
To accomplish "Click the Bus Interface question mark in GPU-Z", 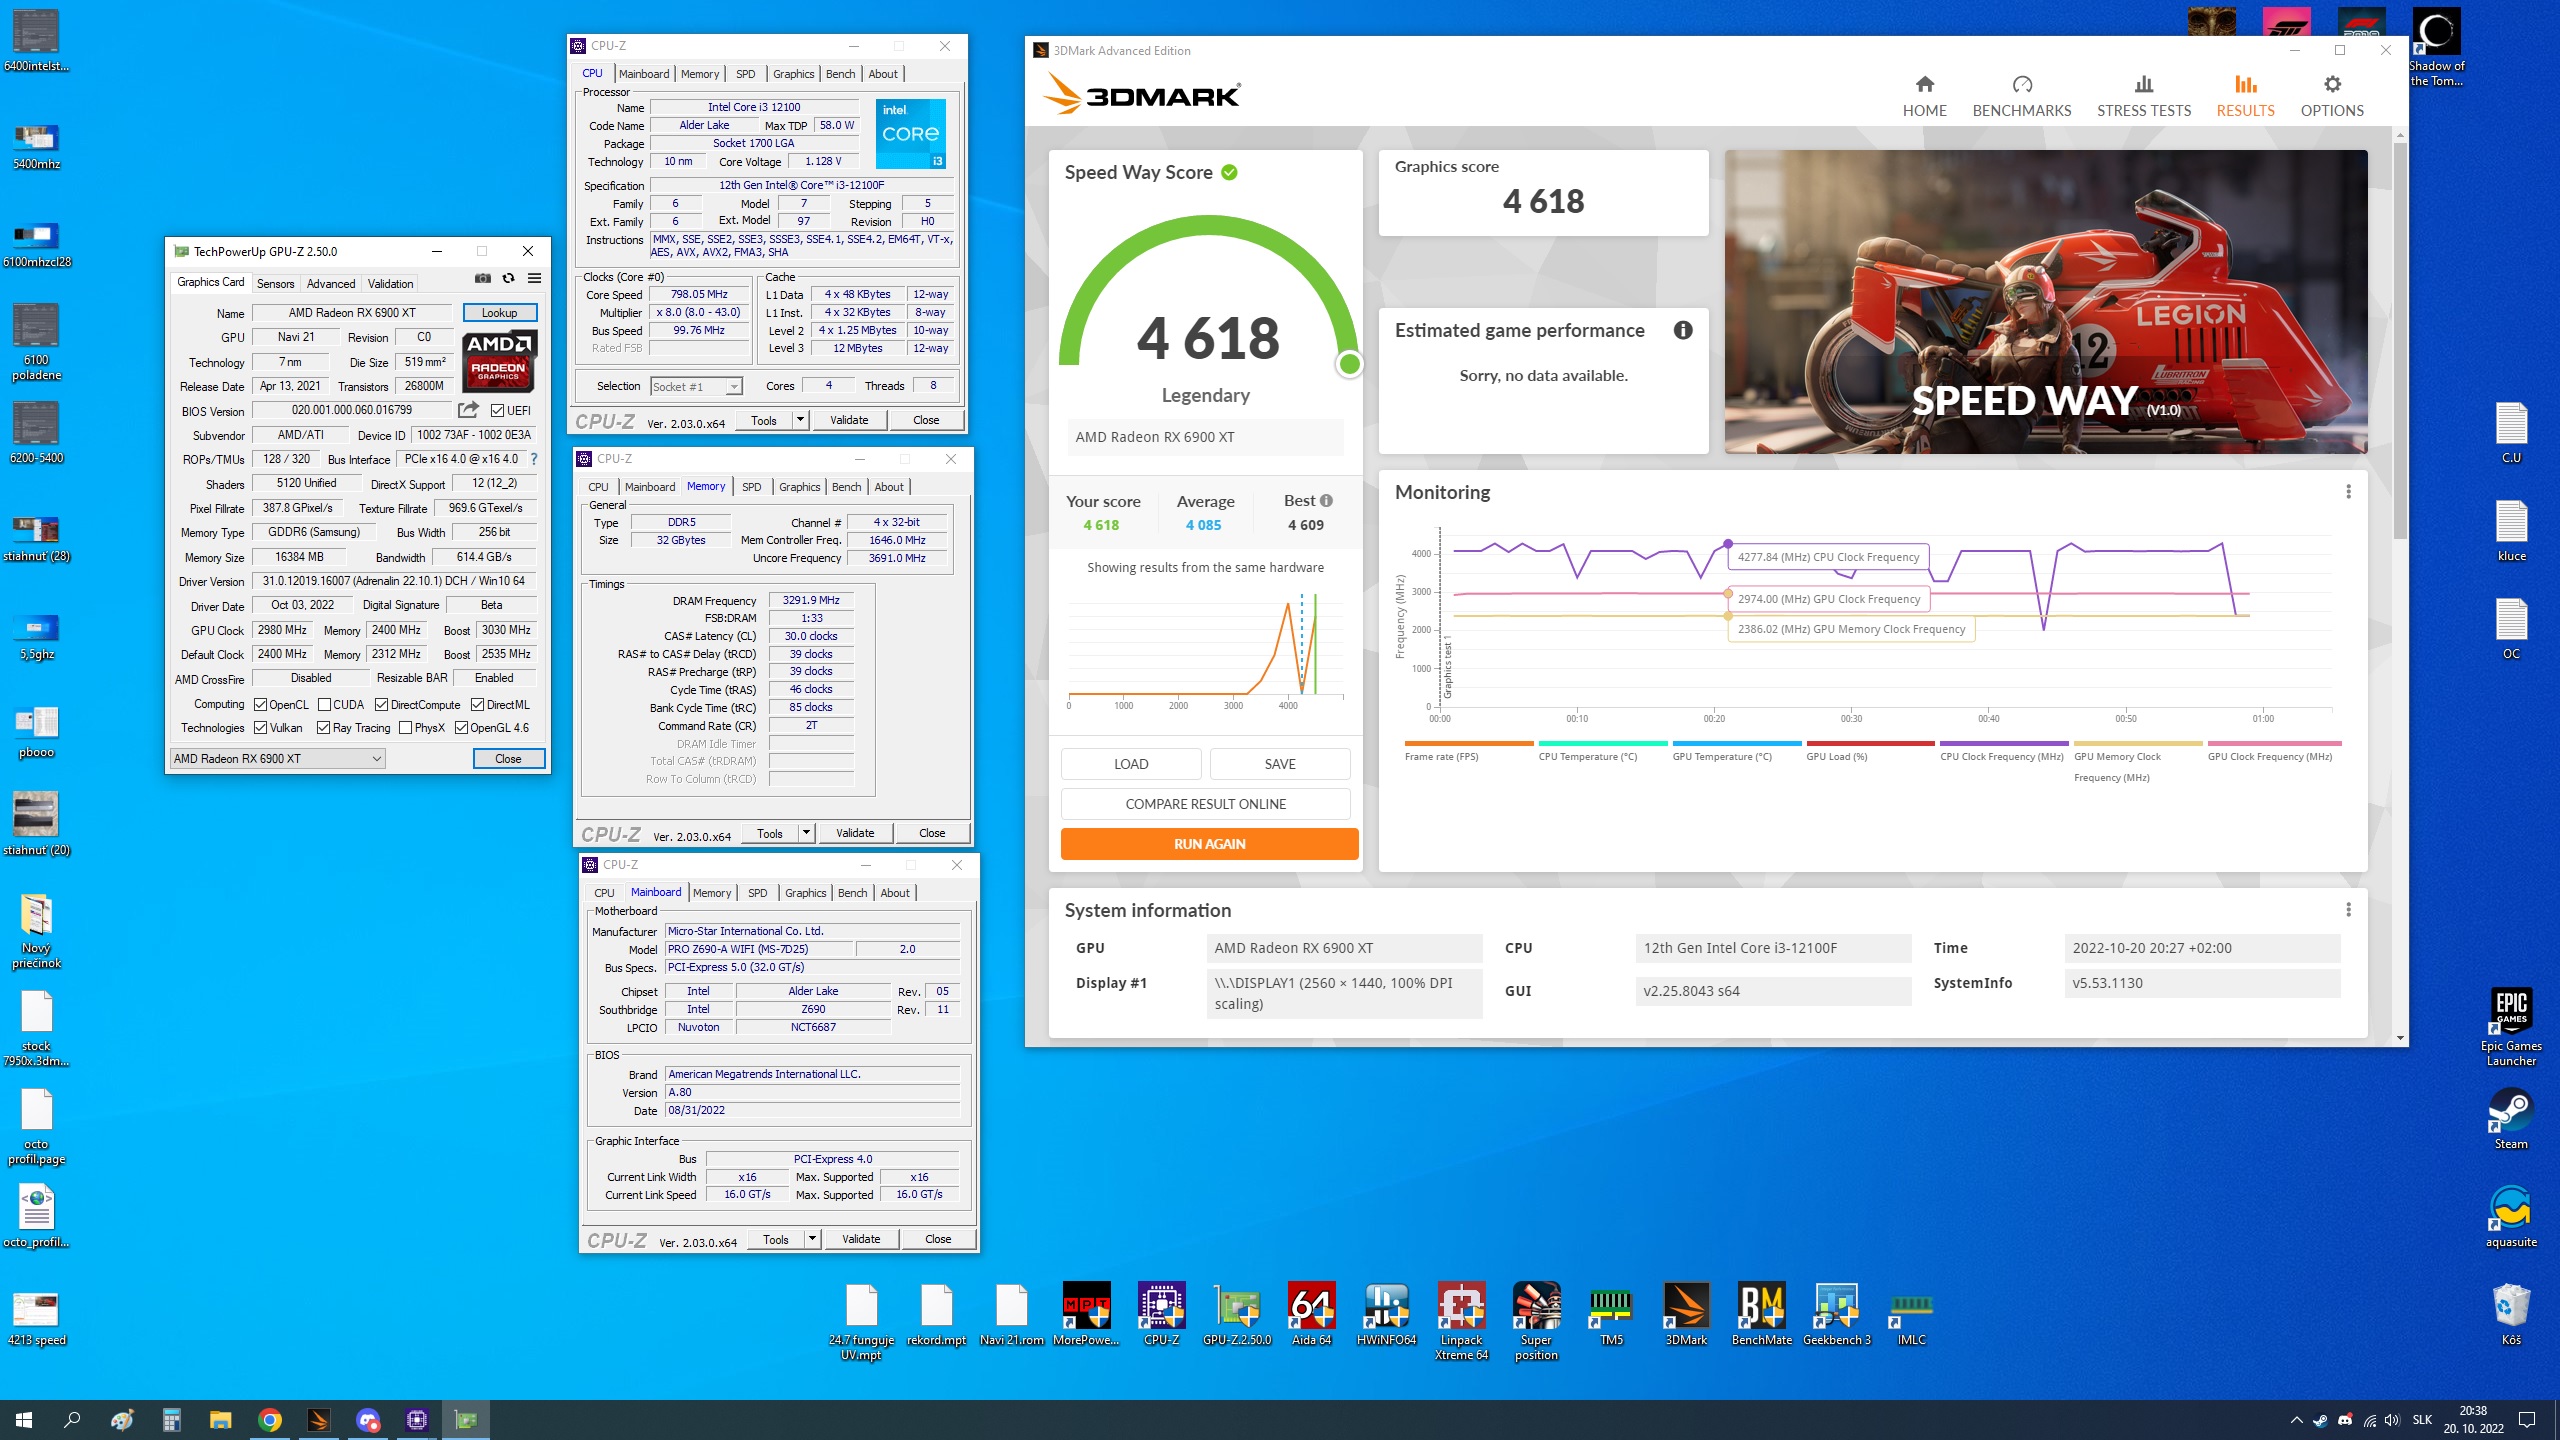I will pyautogui.click(x=534, y=460).
